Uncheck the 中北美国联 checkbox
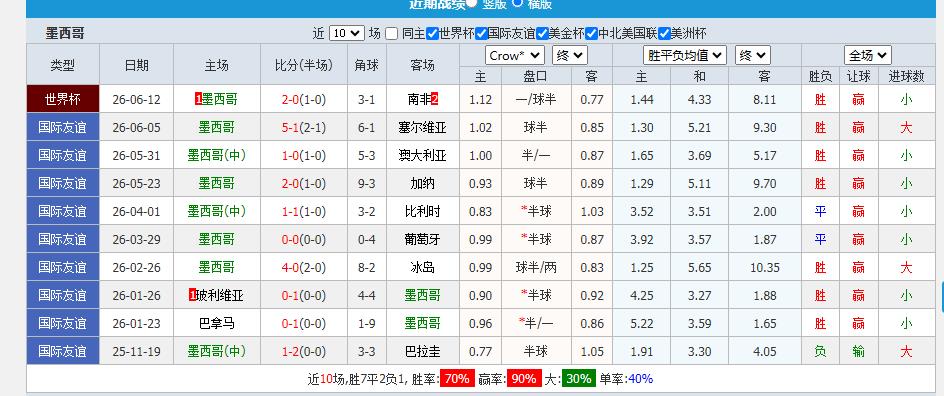 point(591,34)
